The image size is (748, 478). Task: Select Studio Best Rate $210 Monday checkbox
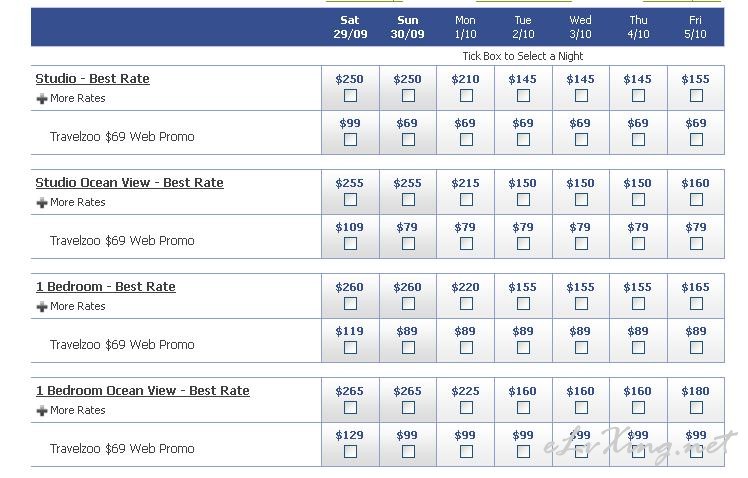[x=466, y=96]
